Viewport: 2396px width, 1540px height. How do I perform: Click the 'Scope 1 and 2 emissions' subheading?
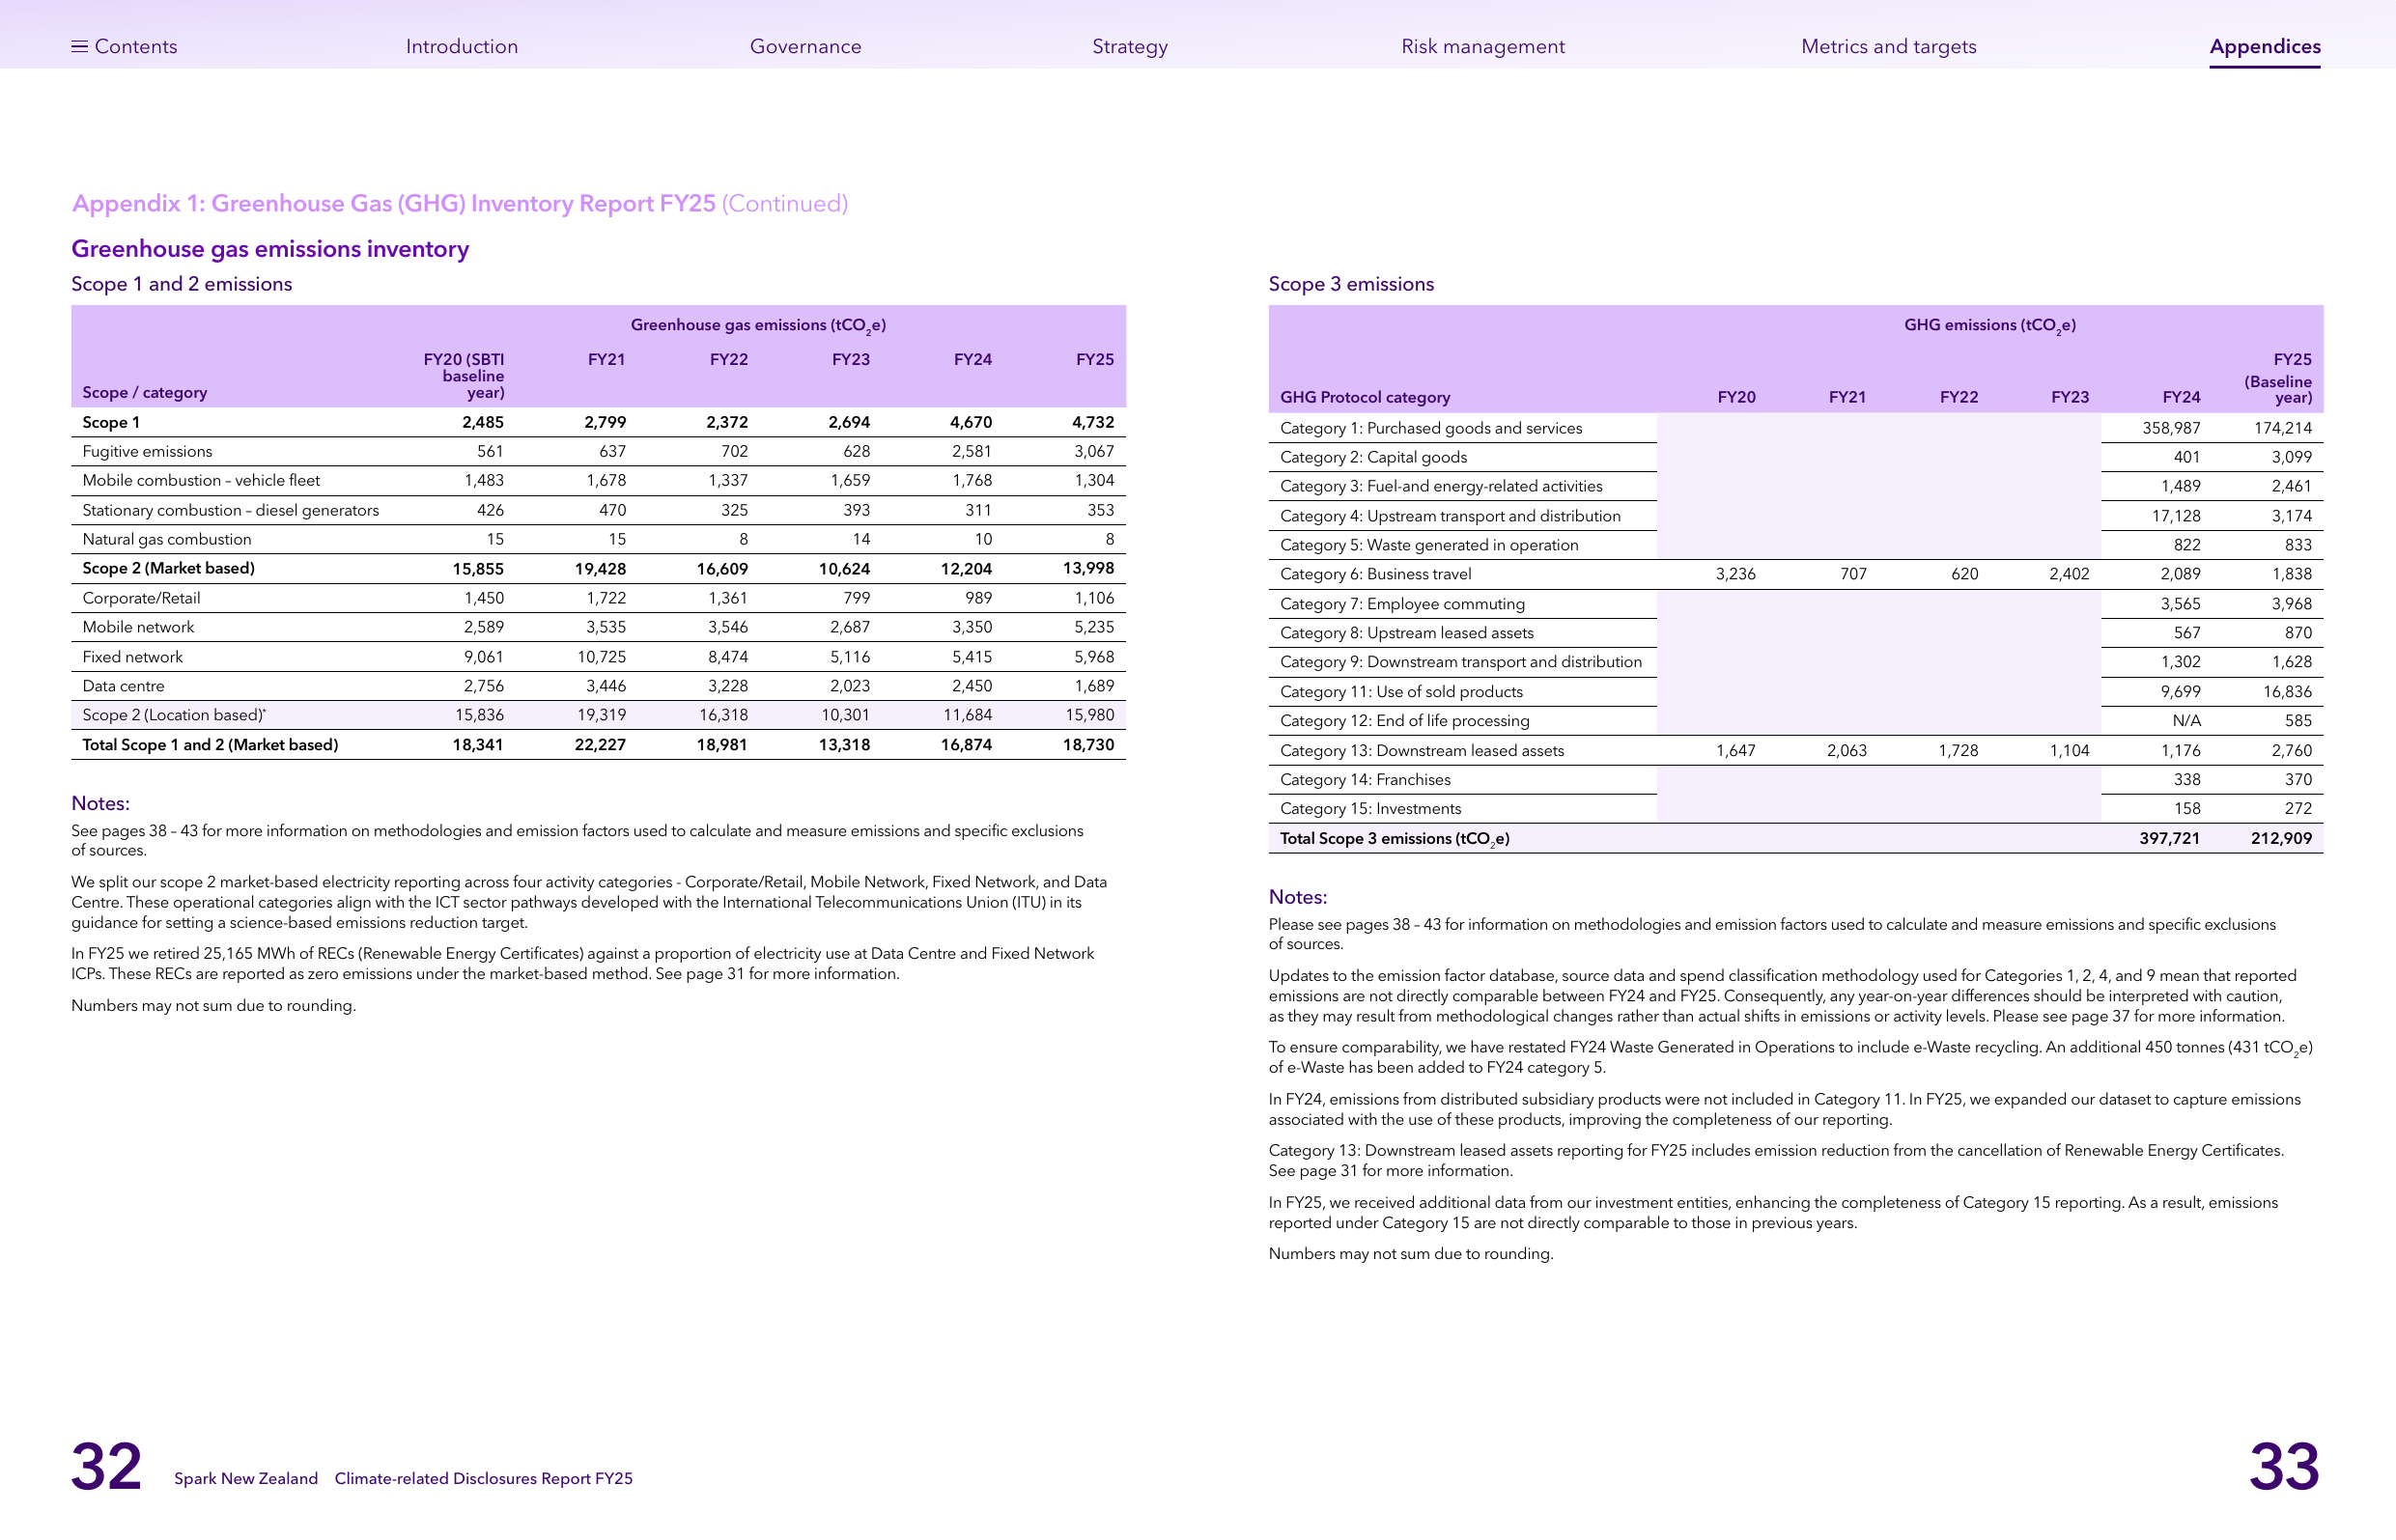(x=181, y=284)
